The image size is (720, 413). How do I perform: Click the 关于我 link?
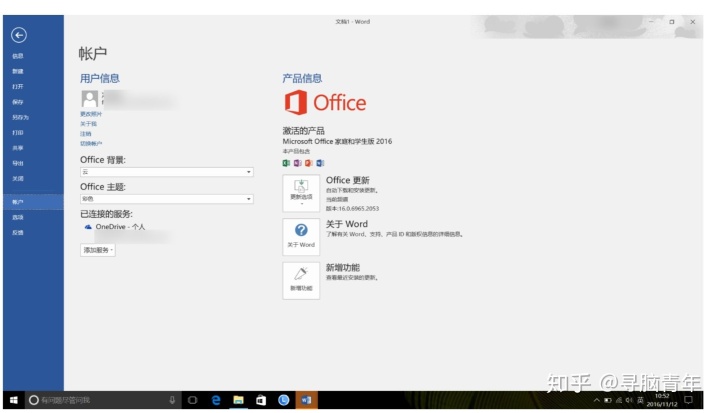pyautogui.click(x=88, y=124)
